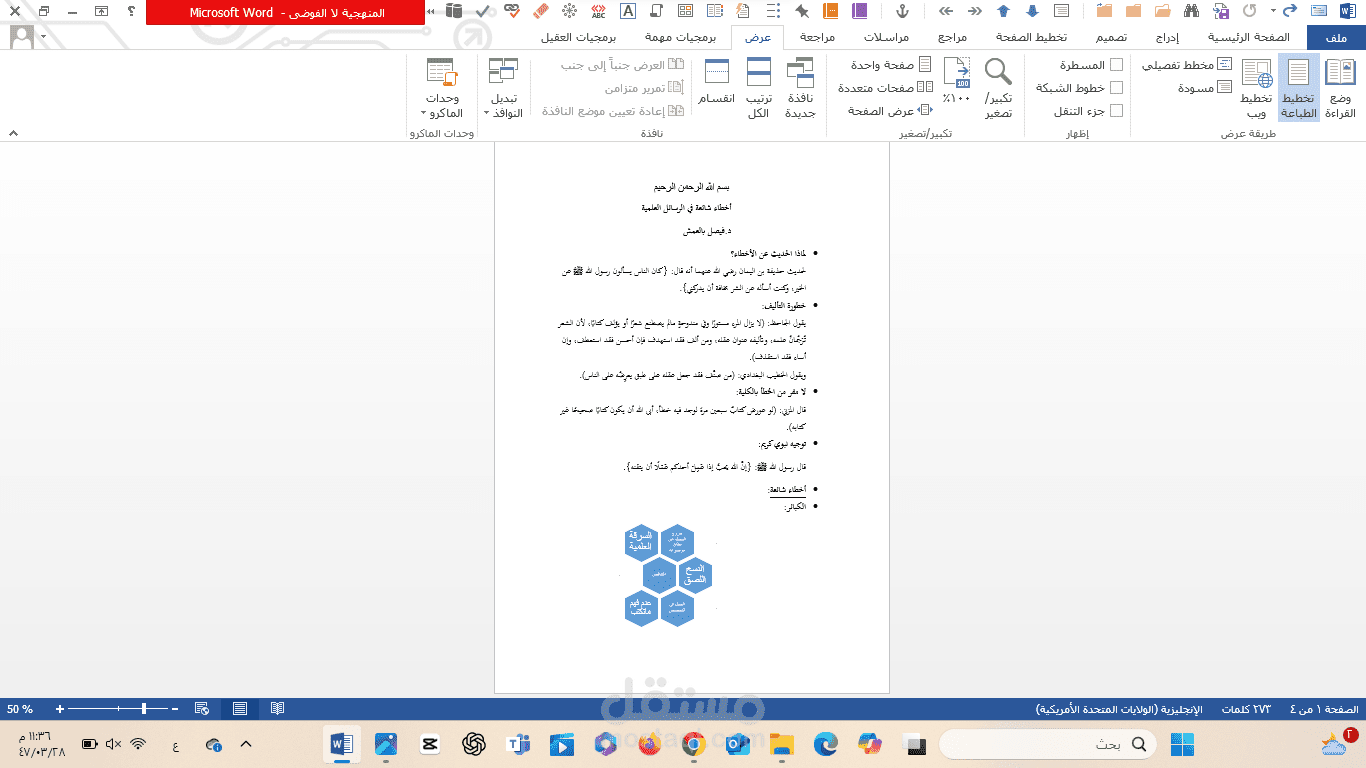Click the zoom in plus button

[60, 708]
